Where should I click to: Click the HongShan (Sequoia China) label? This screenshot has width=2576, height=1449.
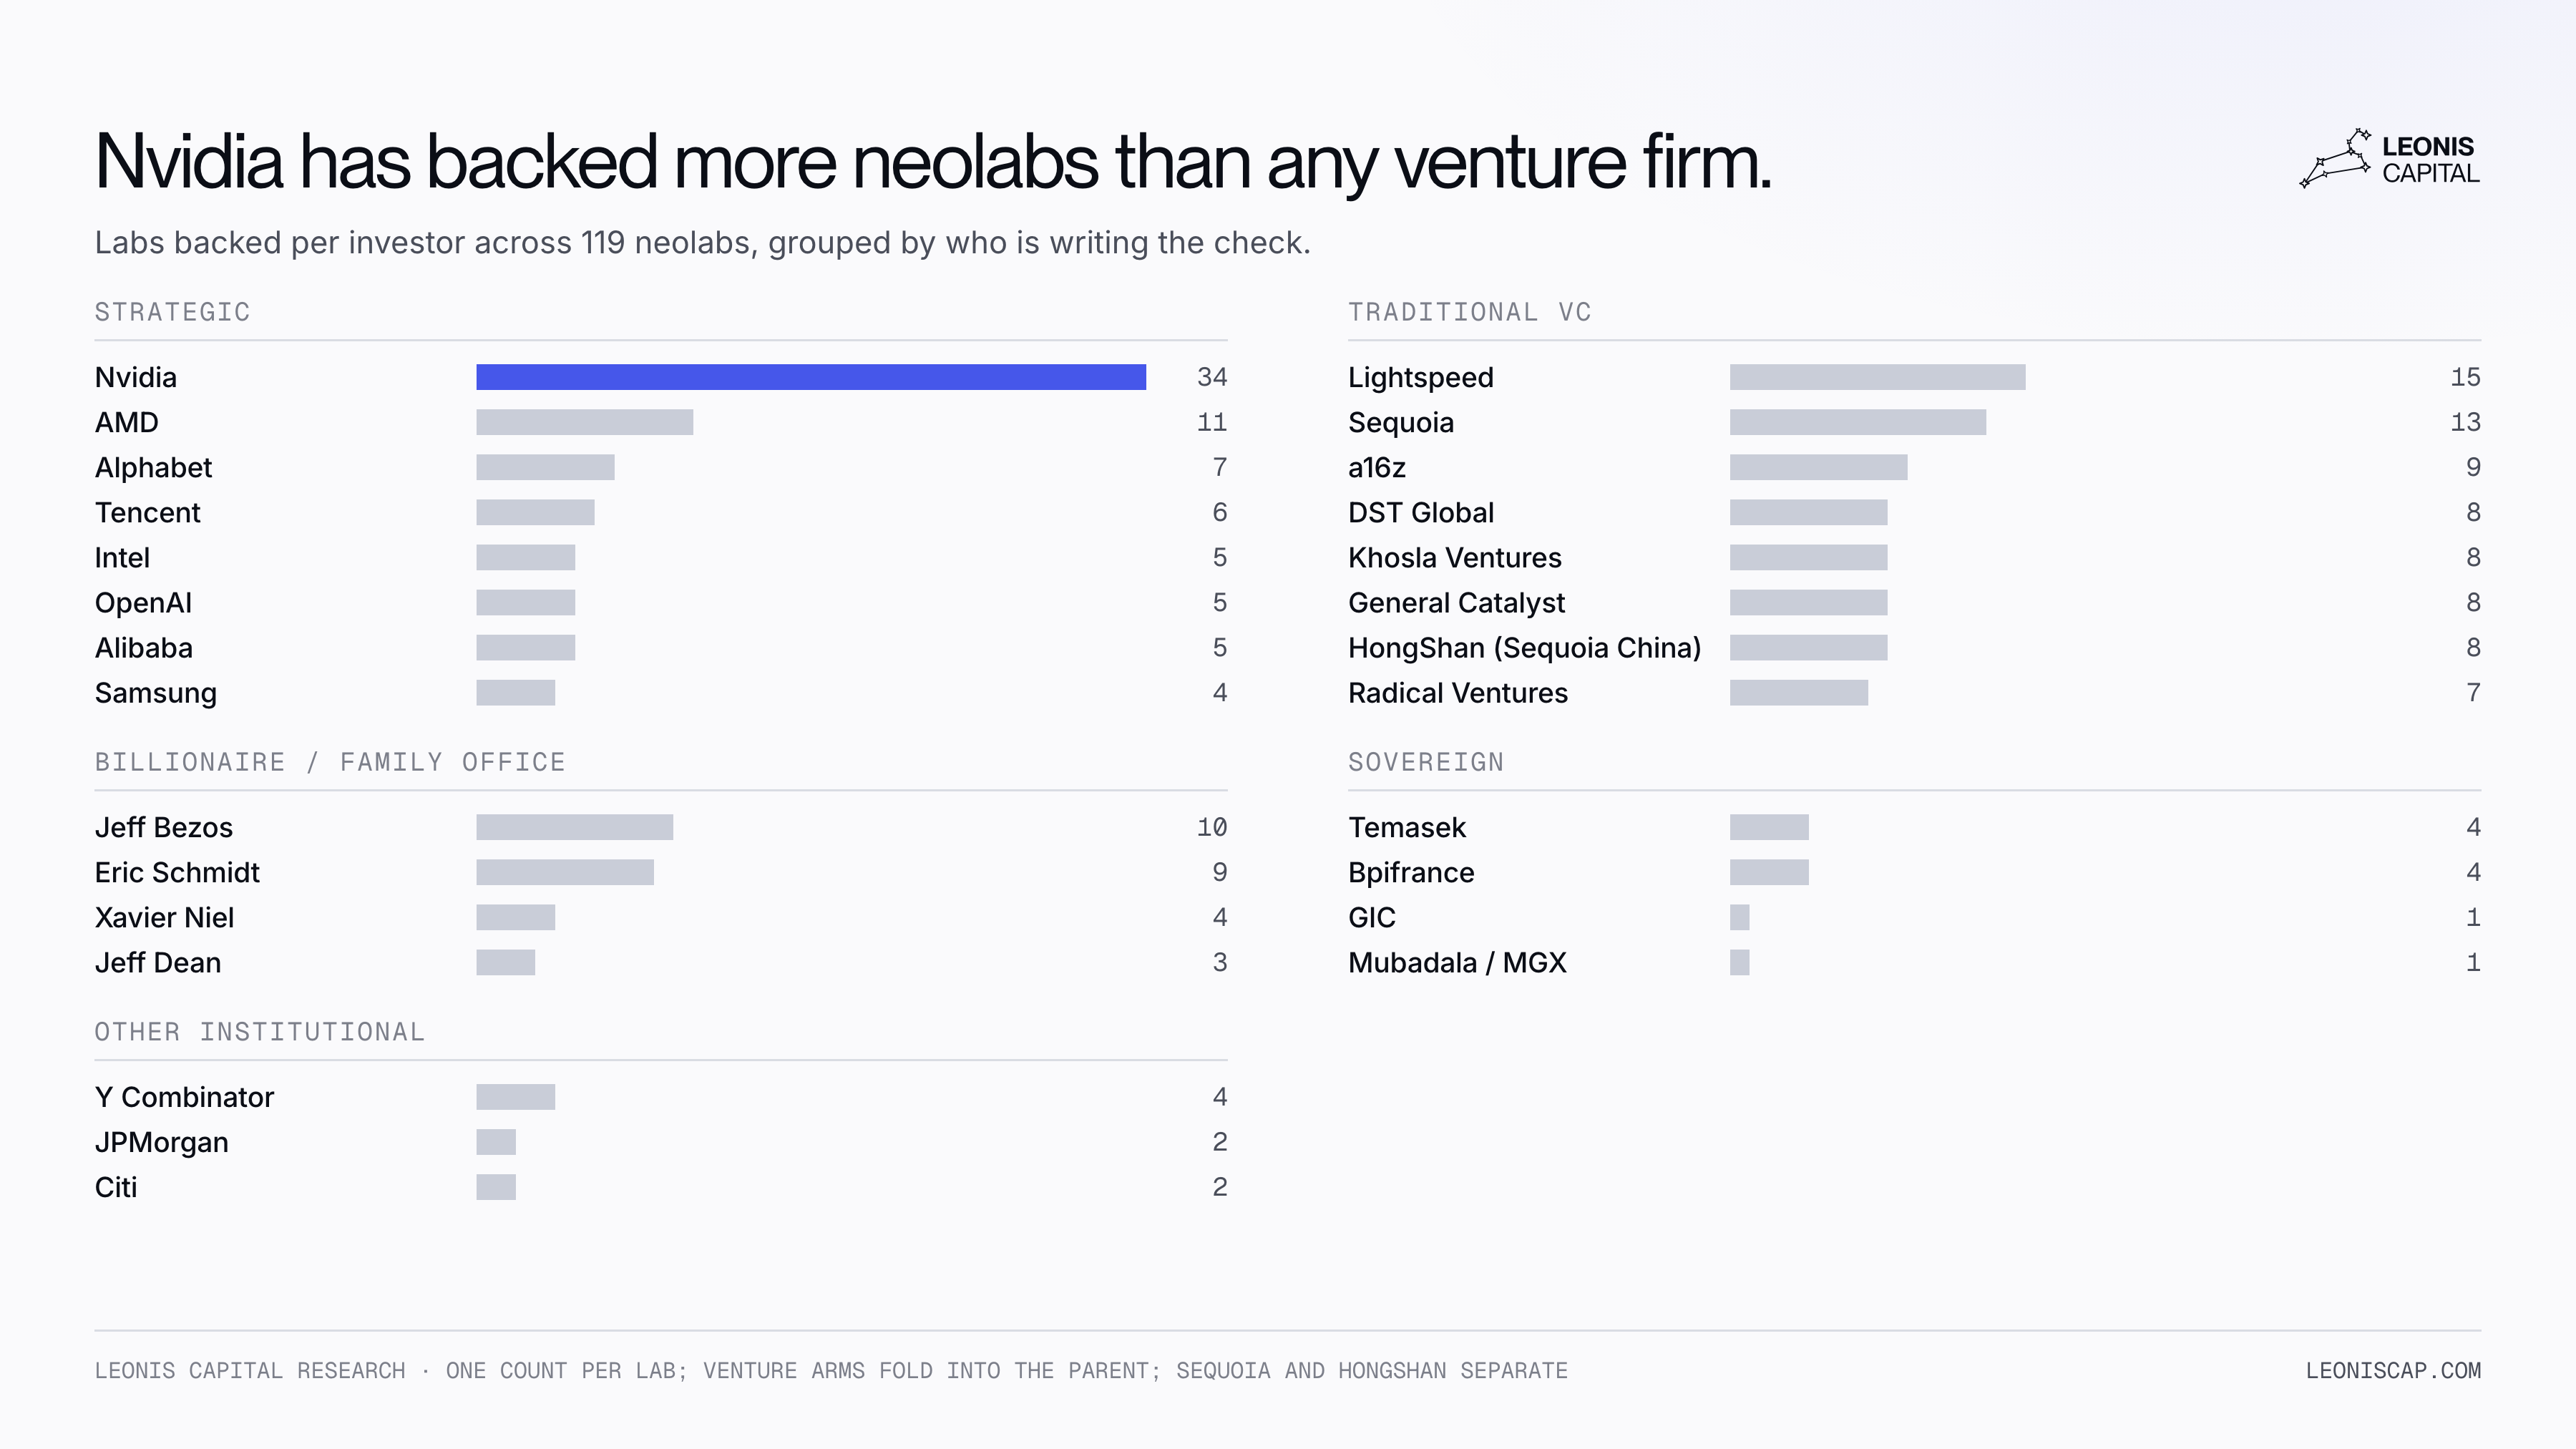coord(1524,648)
